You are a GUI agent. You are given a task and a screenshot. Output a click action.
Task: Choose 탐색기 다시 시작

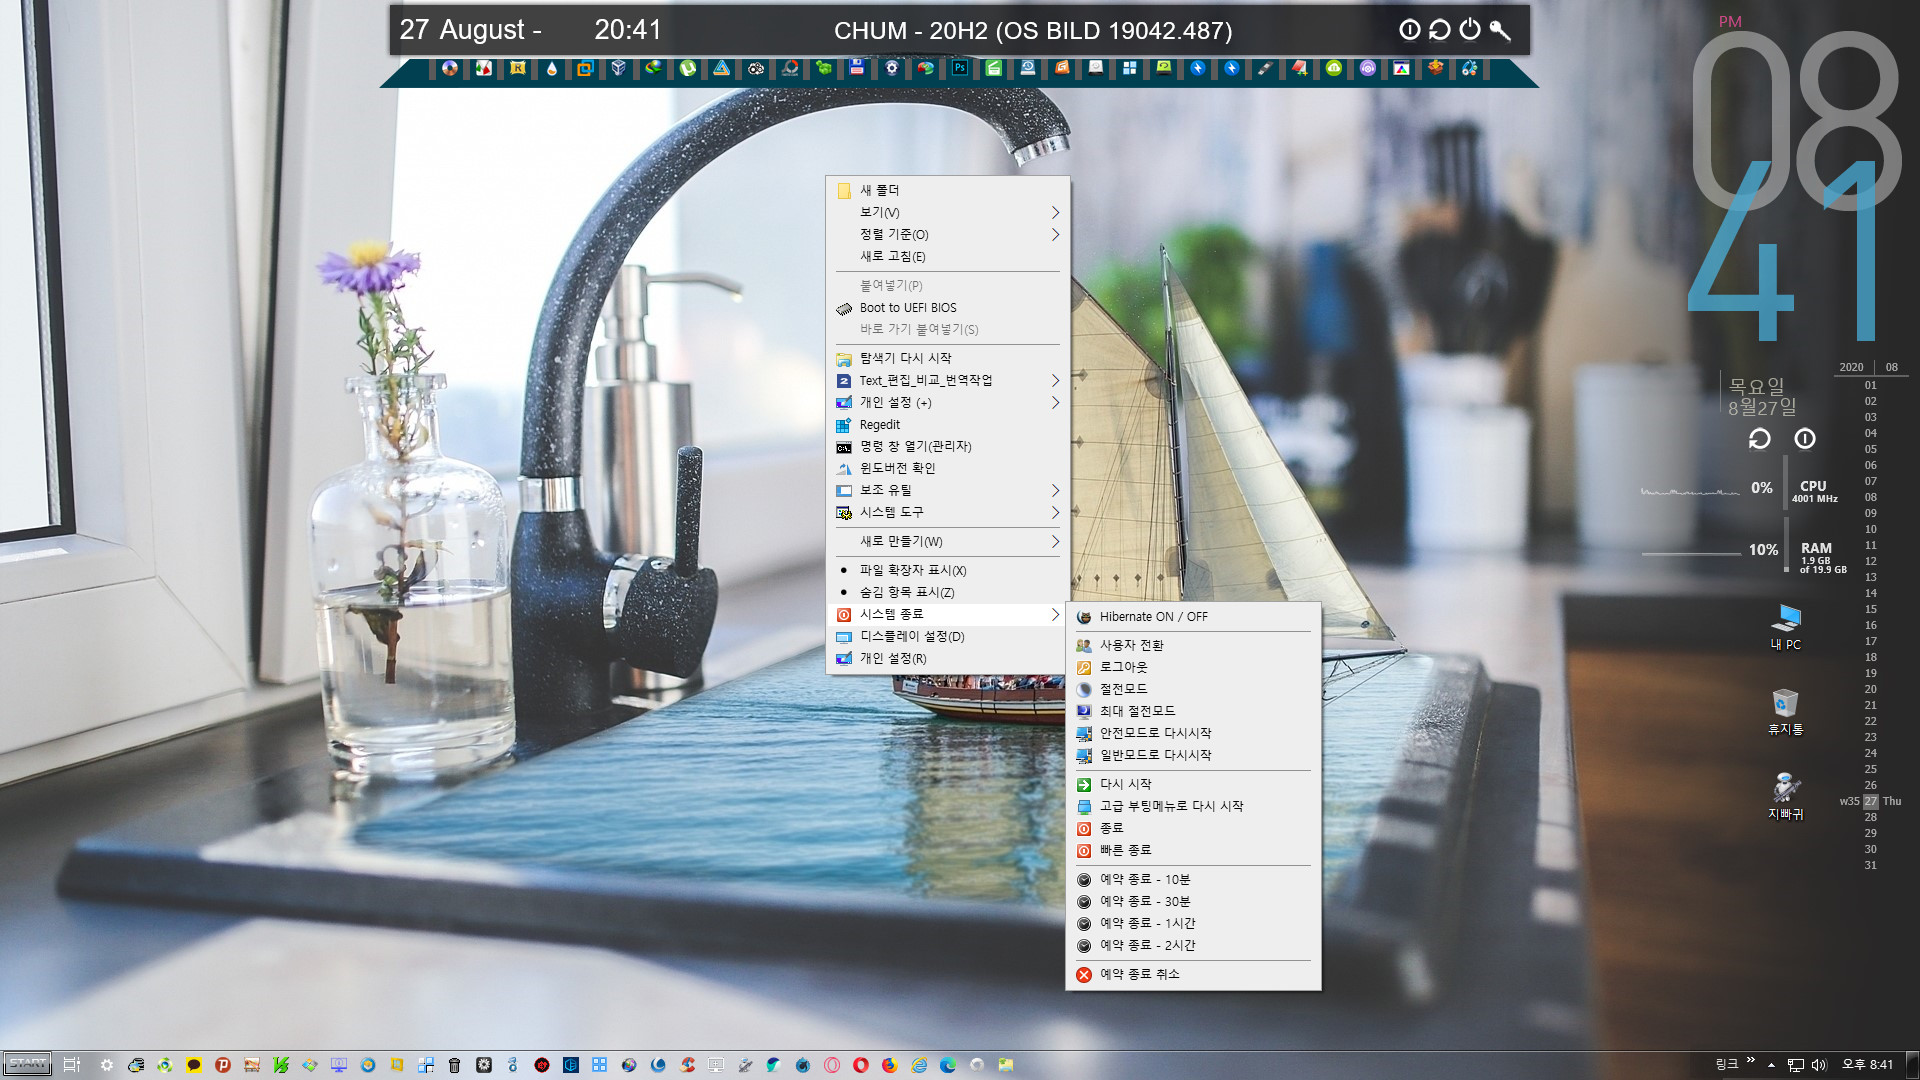[948, 358]
